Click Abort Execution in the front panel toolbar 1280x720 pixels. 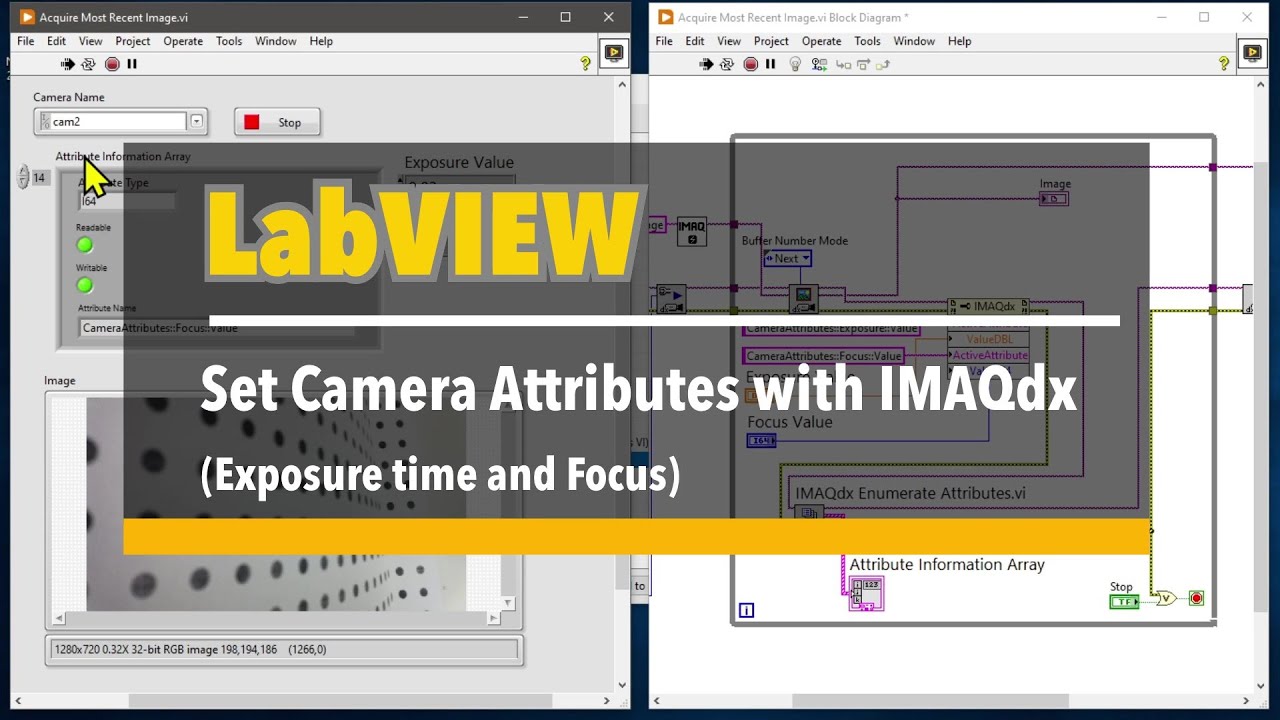coord(112,64)
